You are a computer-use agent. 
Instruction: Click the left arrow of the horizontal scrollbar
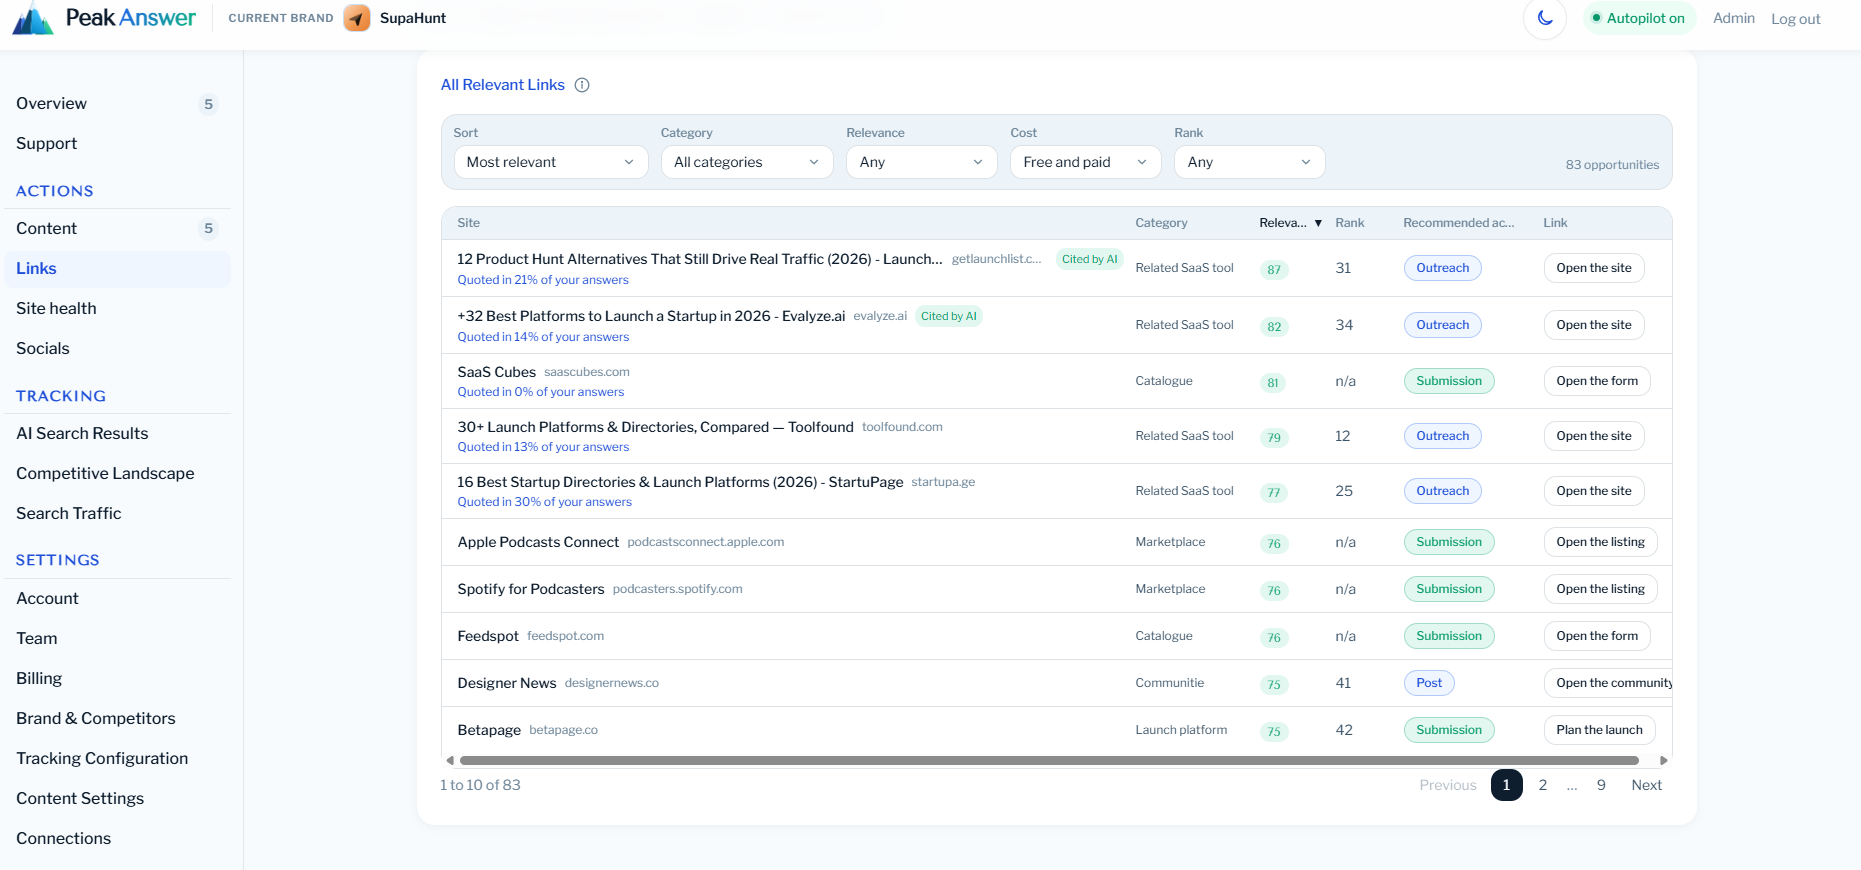pos(450,761)
